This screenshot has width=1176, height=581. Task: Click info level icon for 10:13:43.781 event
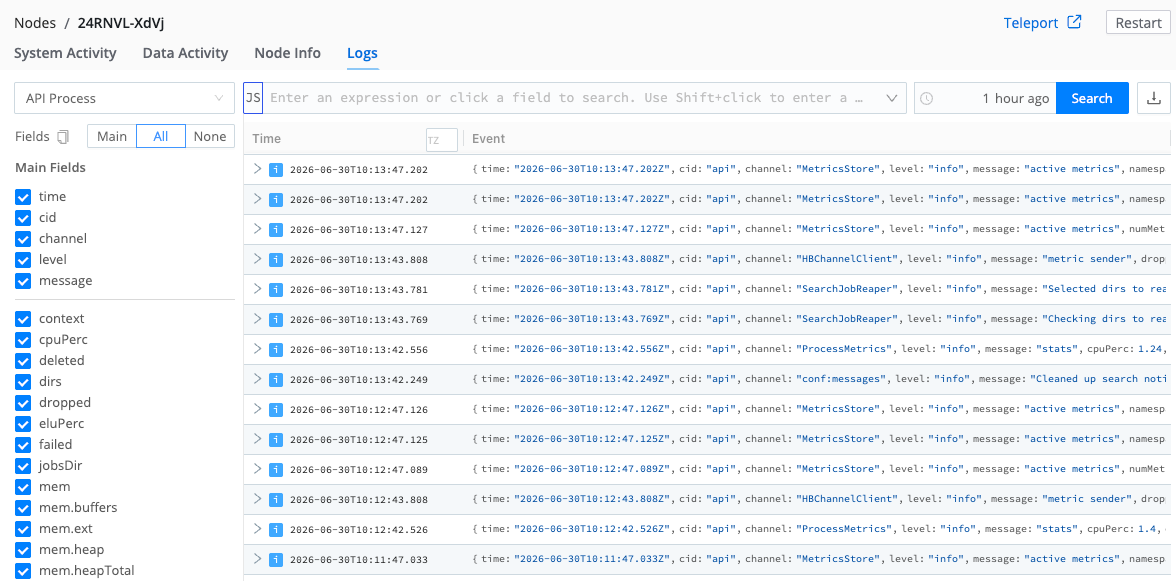click(x=275, y=289)
